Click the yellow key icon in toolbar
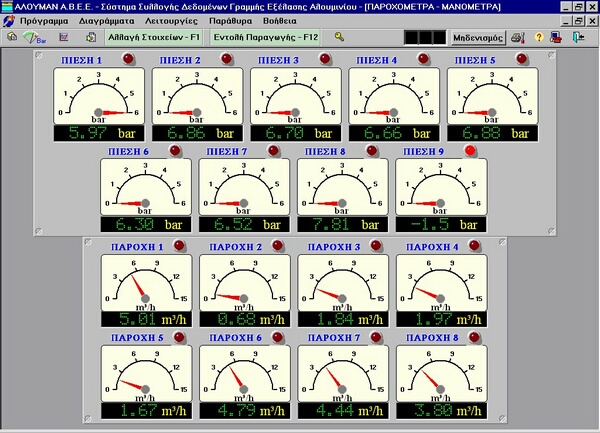 [339, 37]
